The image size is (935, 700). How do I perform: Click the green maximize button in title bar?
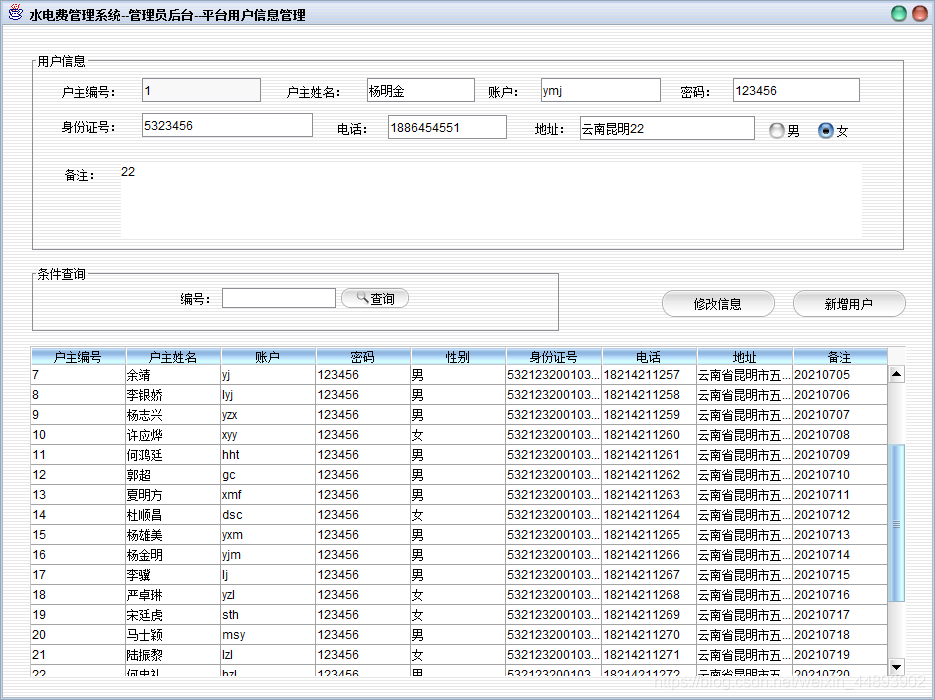point(899,13)
